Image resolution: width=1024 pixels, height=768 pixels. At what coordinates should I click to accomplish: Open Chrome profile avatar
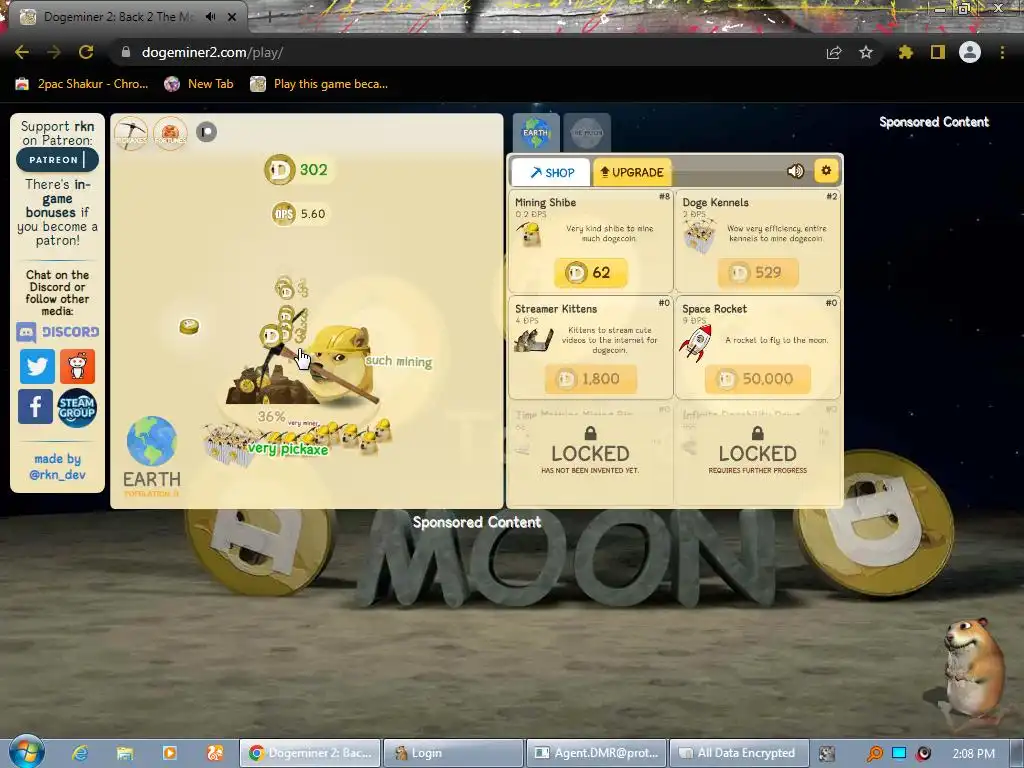(x=970, y=52)
